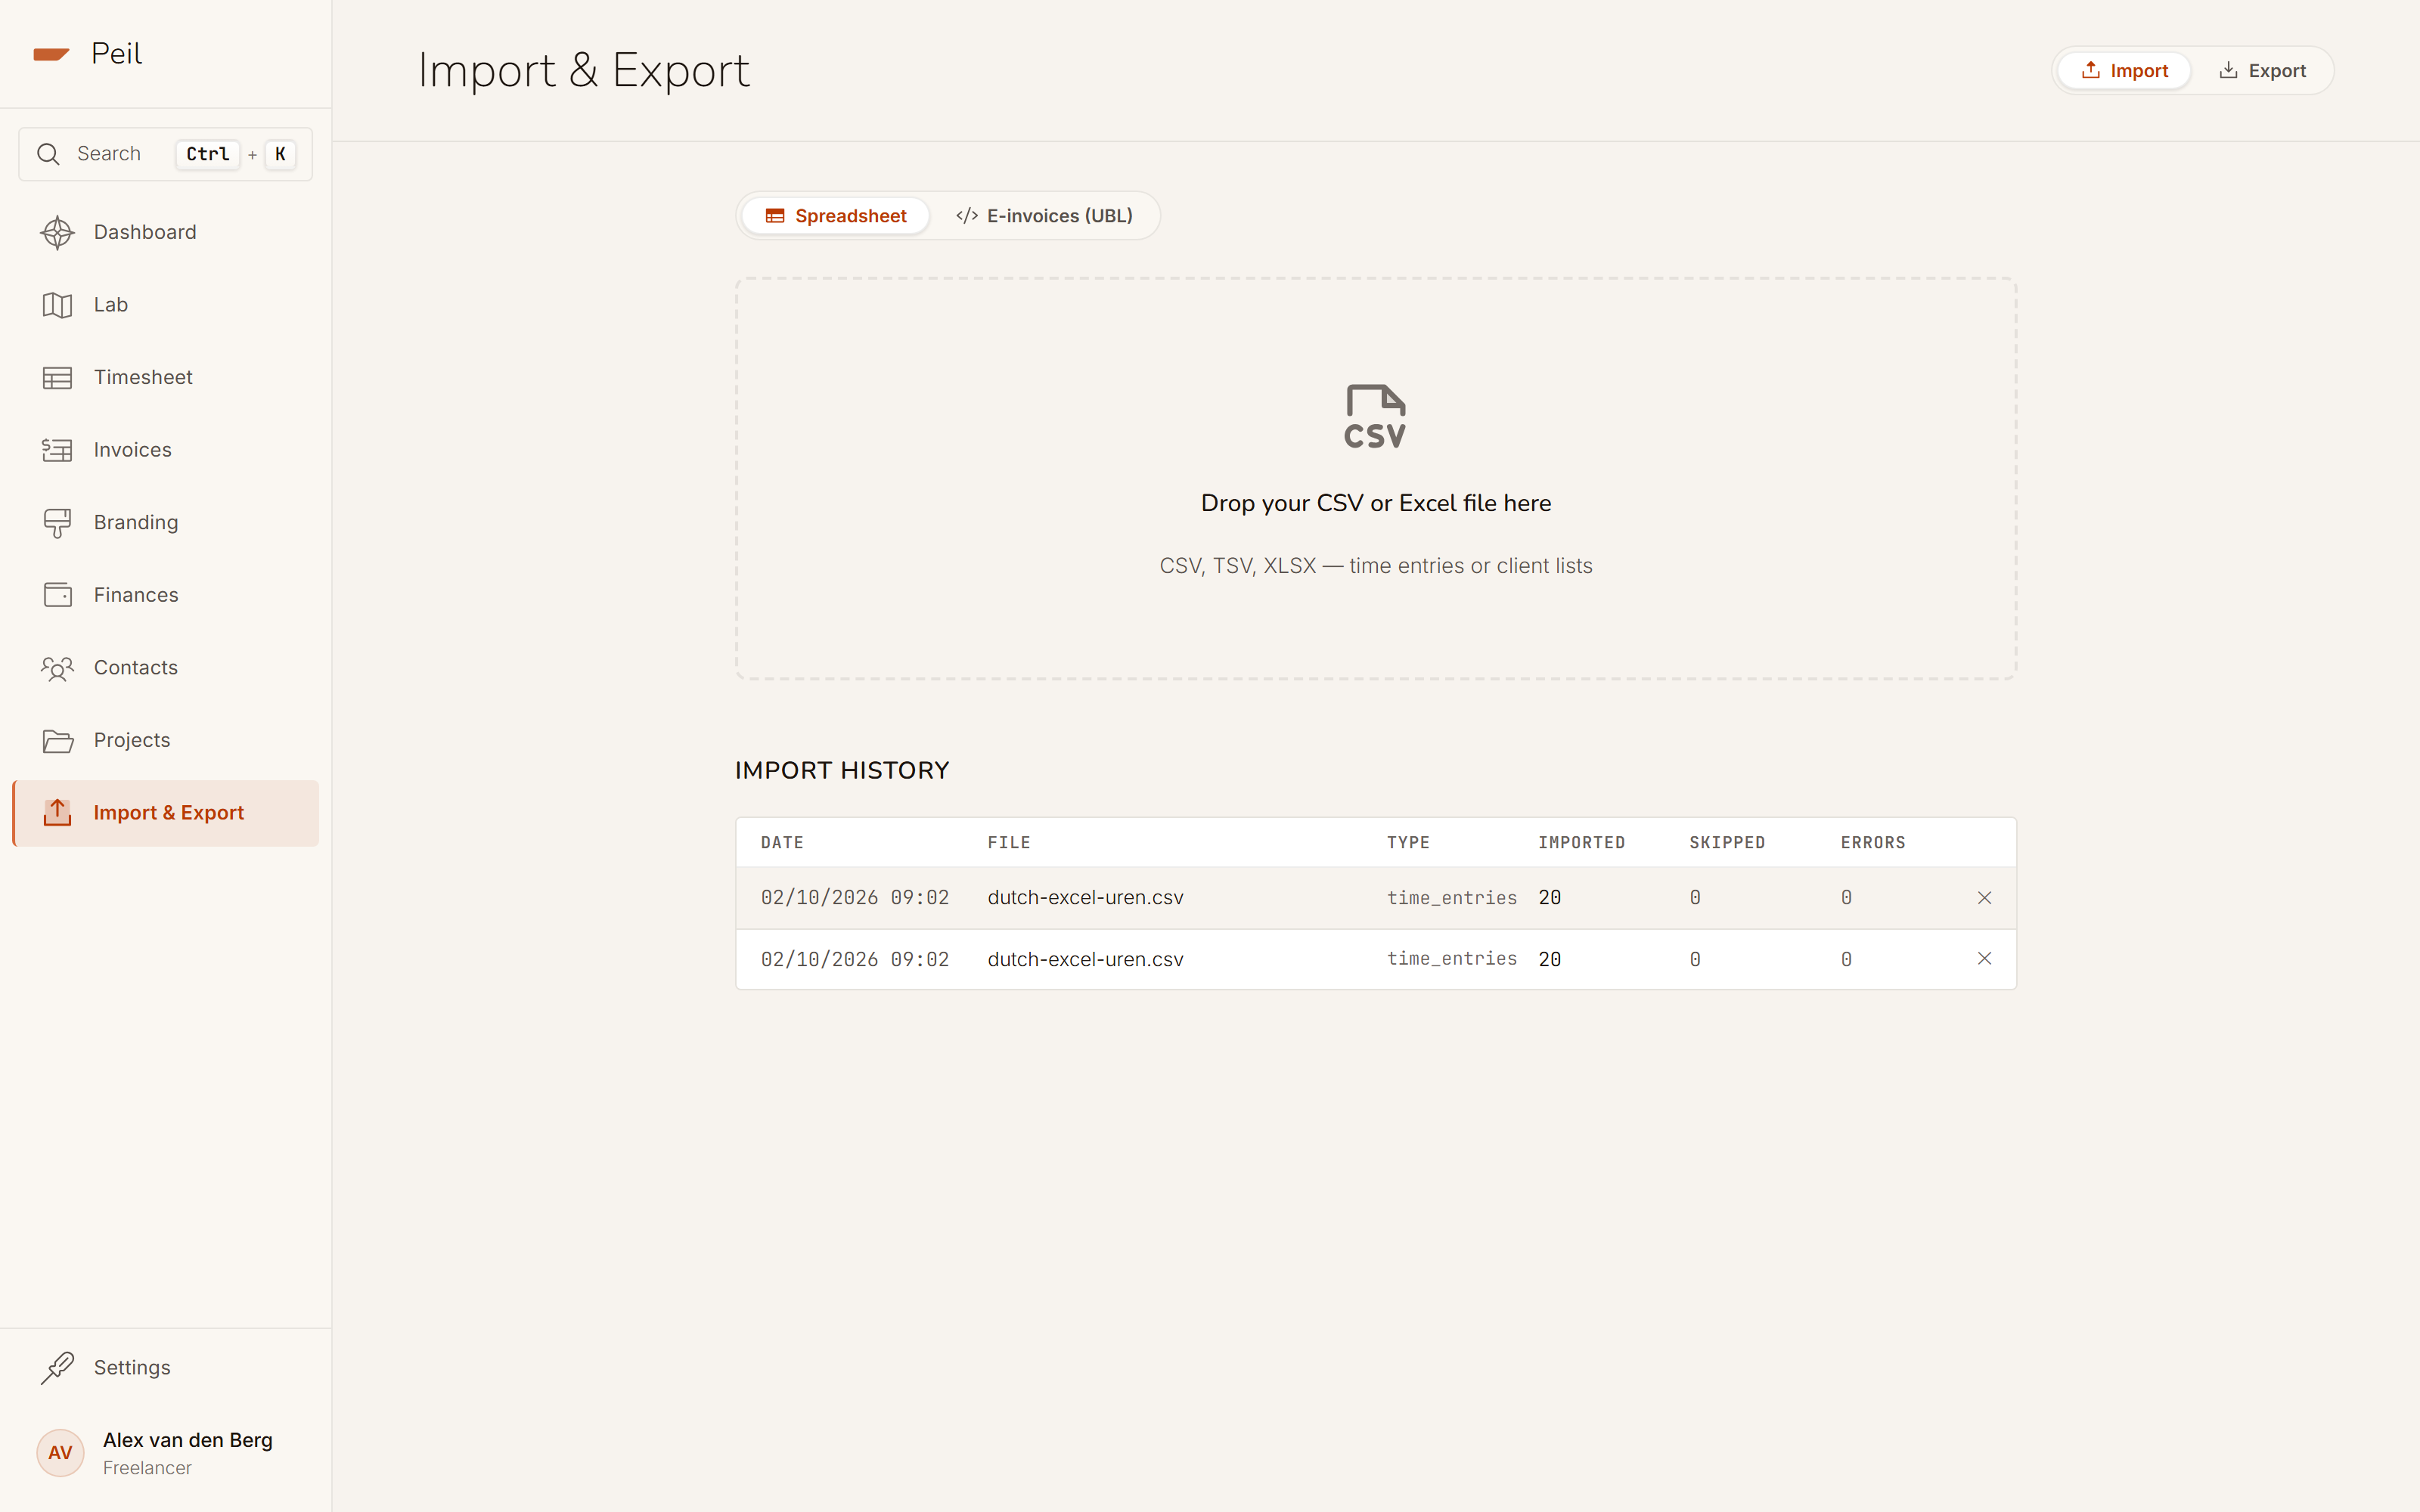Click the Import & Export upload icon
The image size is (2420, 1512).
pyautogui.click(x=57, y=813)
